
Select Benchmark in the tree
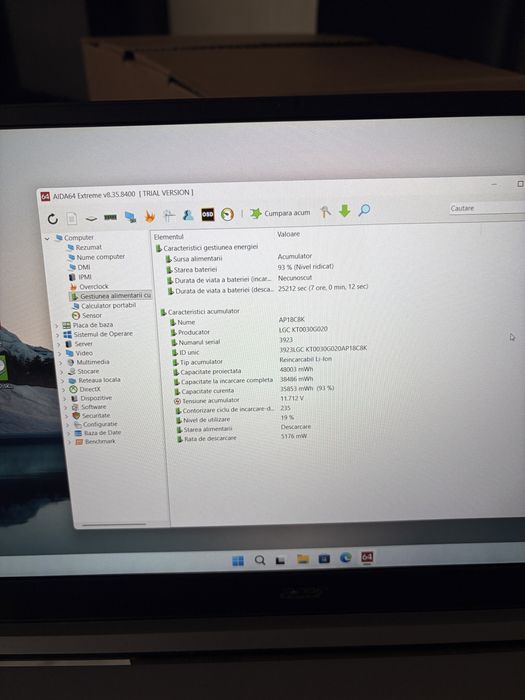point(95,442)
